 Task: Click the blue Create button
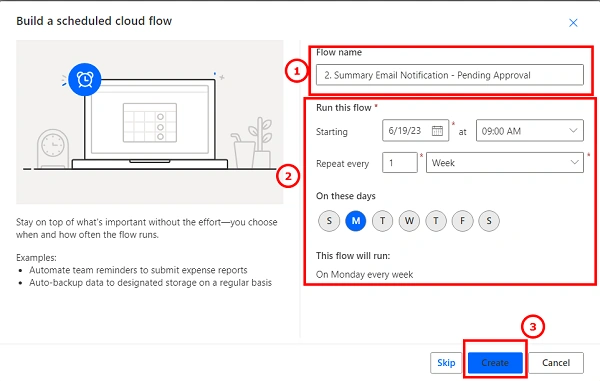coord(495,363)
